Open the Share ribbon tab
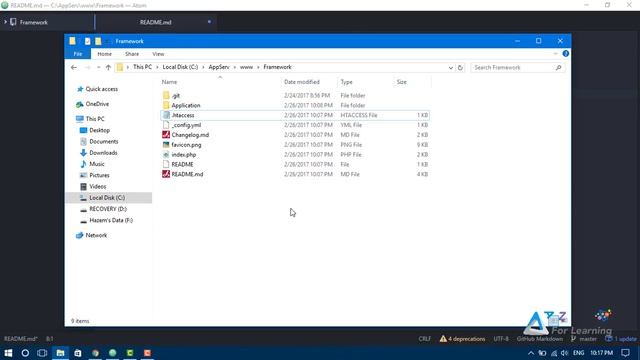640x360 pixels. (x=132, y=54)
